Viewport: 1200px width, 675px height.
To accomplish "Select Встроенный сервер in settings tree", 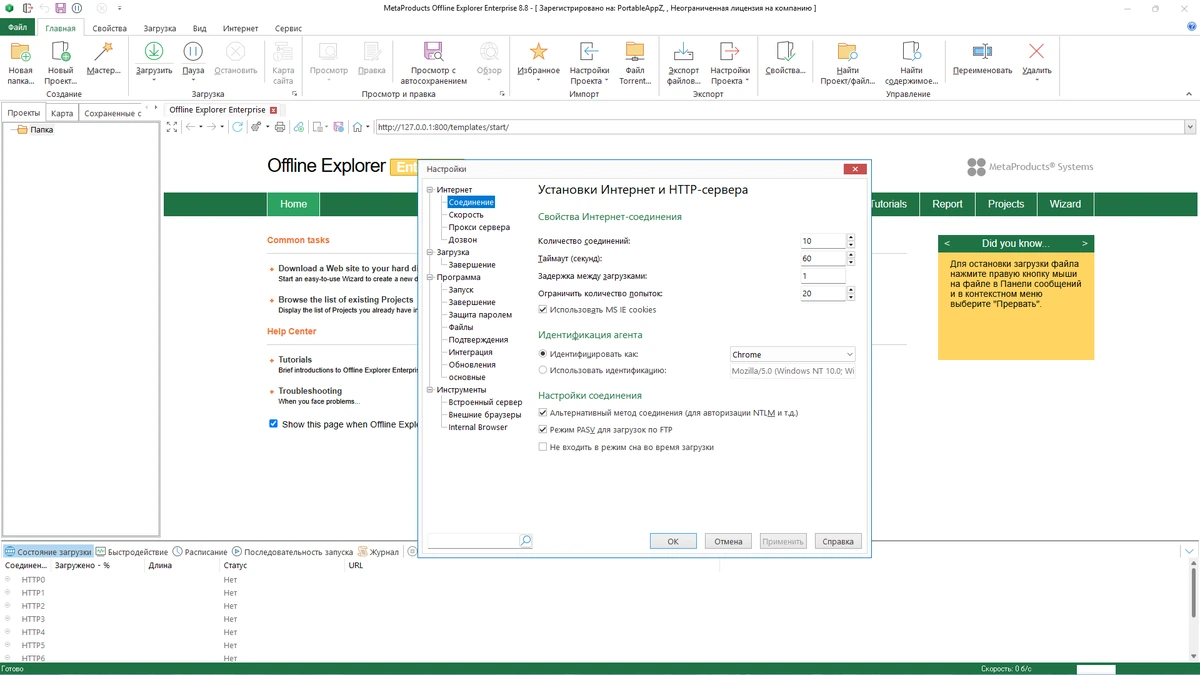I will click(485, 402).
